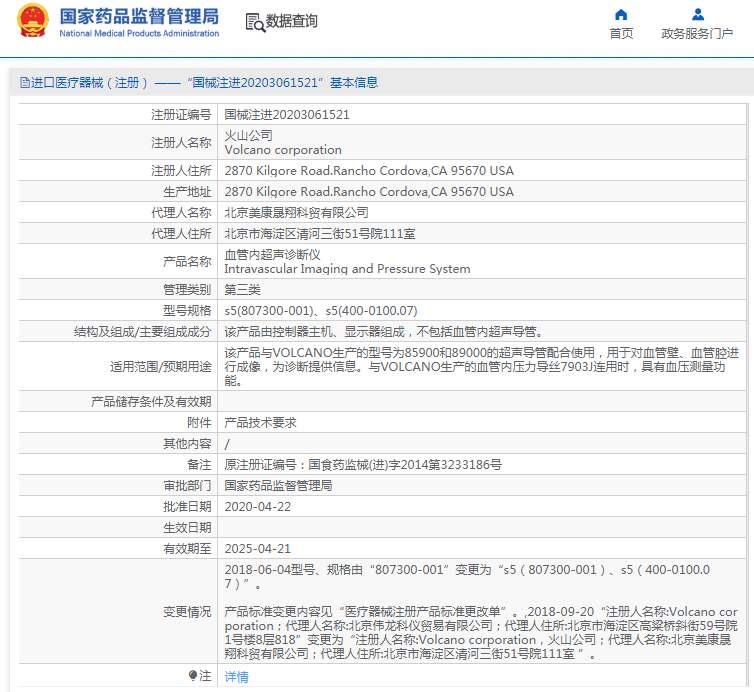Click the 注册人住所 address value

click(369, 171)
